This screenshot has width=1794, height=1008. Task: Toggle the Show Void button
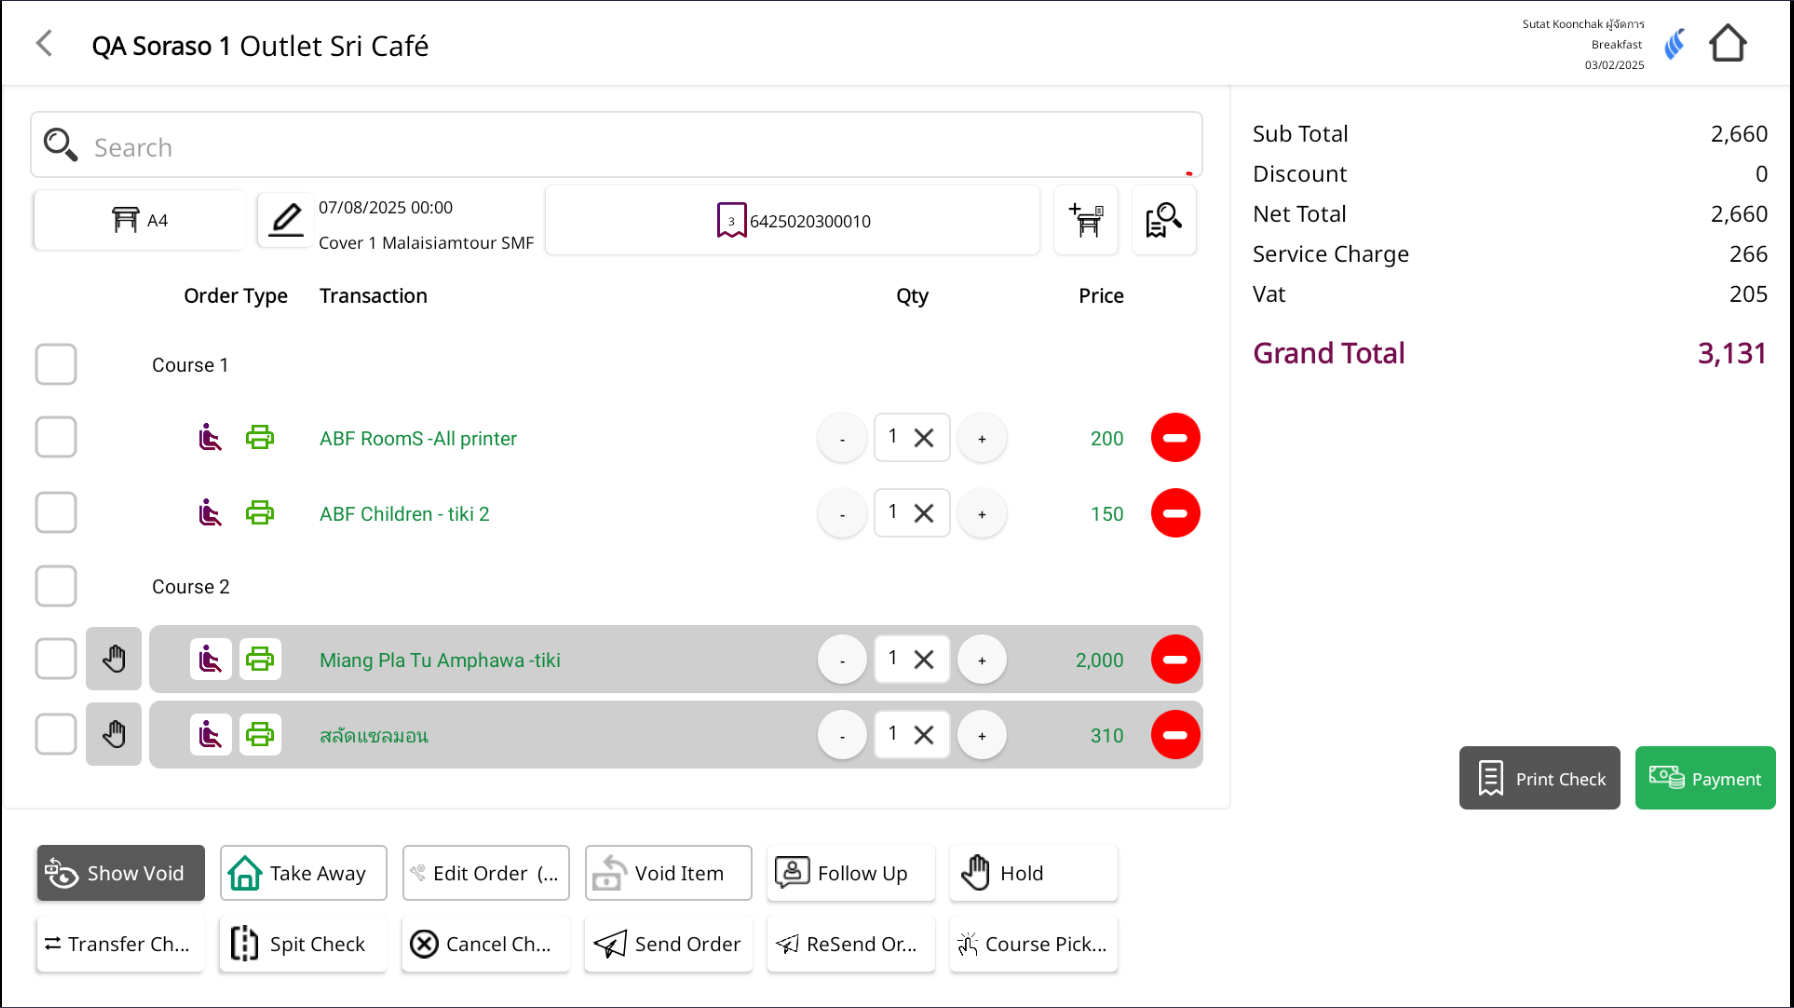coord(121,873)
